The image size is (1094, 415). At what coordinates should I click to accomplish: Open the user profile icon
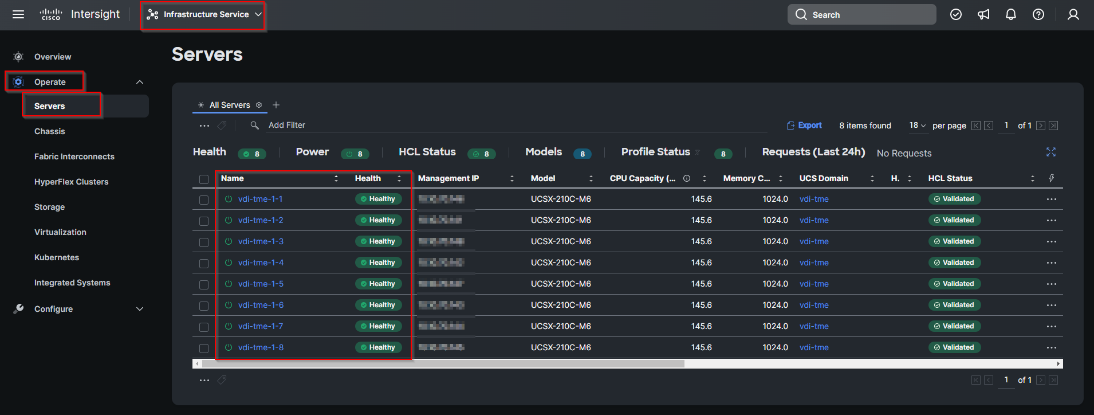pos(1073,15)
